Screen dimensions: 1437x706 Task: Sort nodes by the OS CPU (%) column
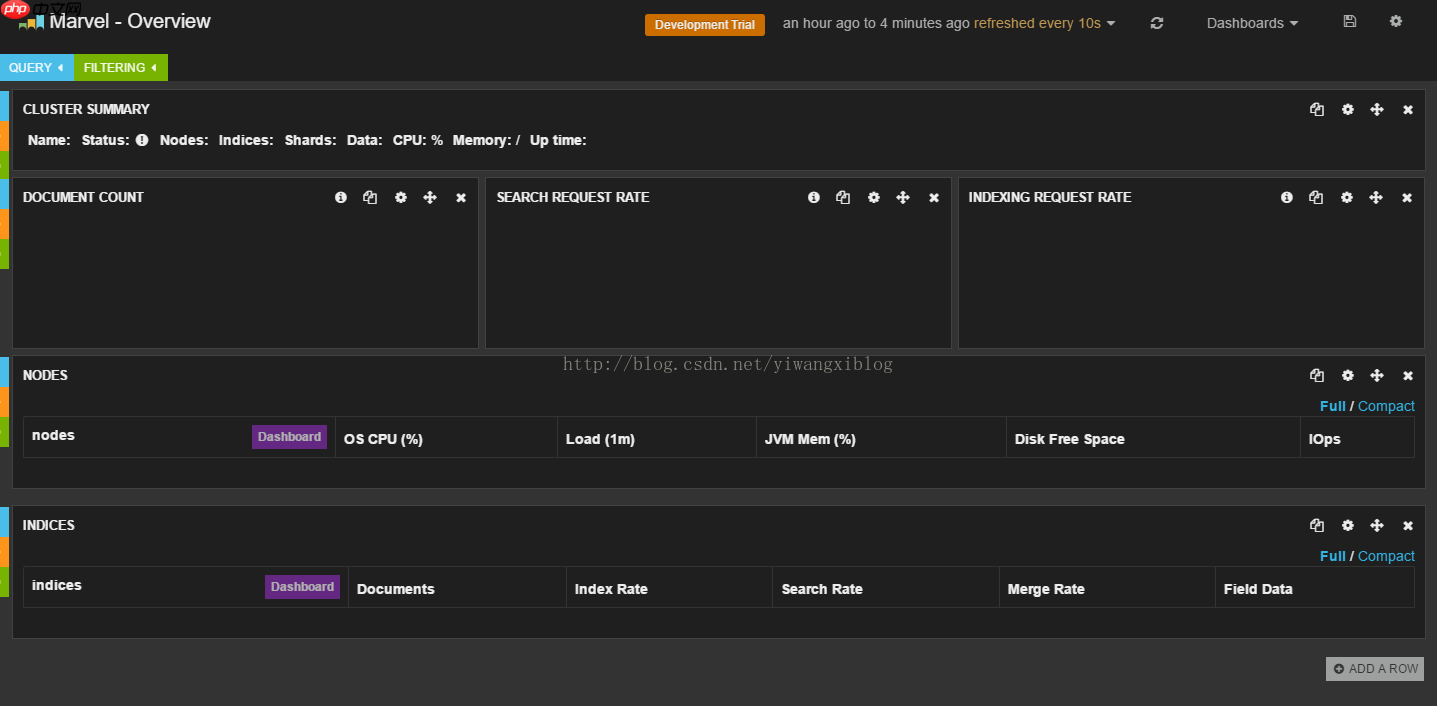(x=383, y=439)
